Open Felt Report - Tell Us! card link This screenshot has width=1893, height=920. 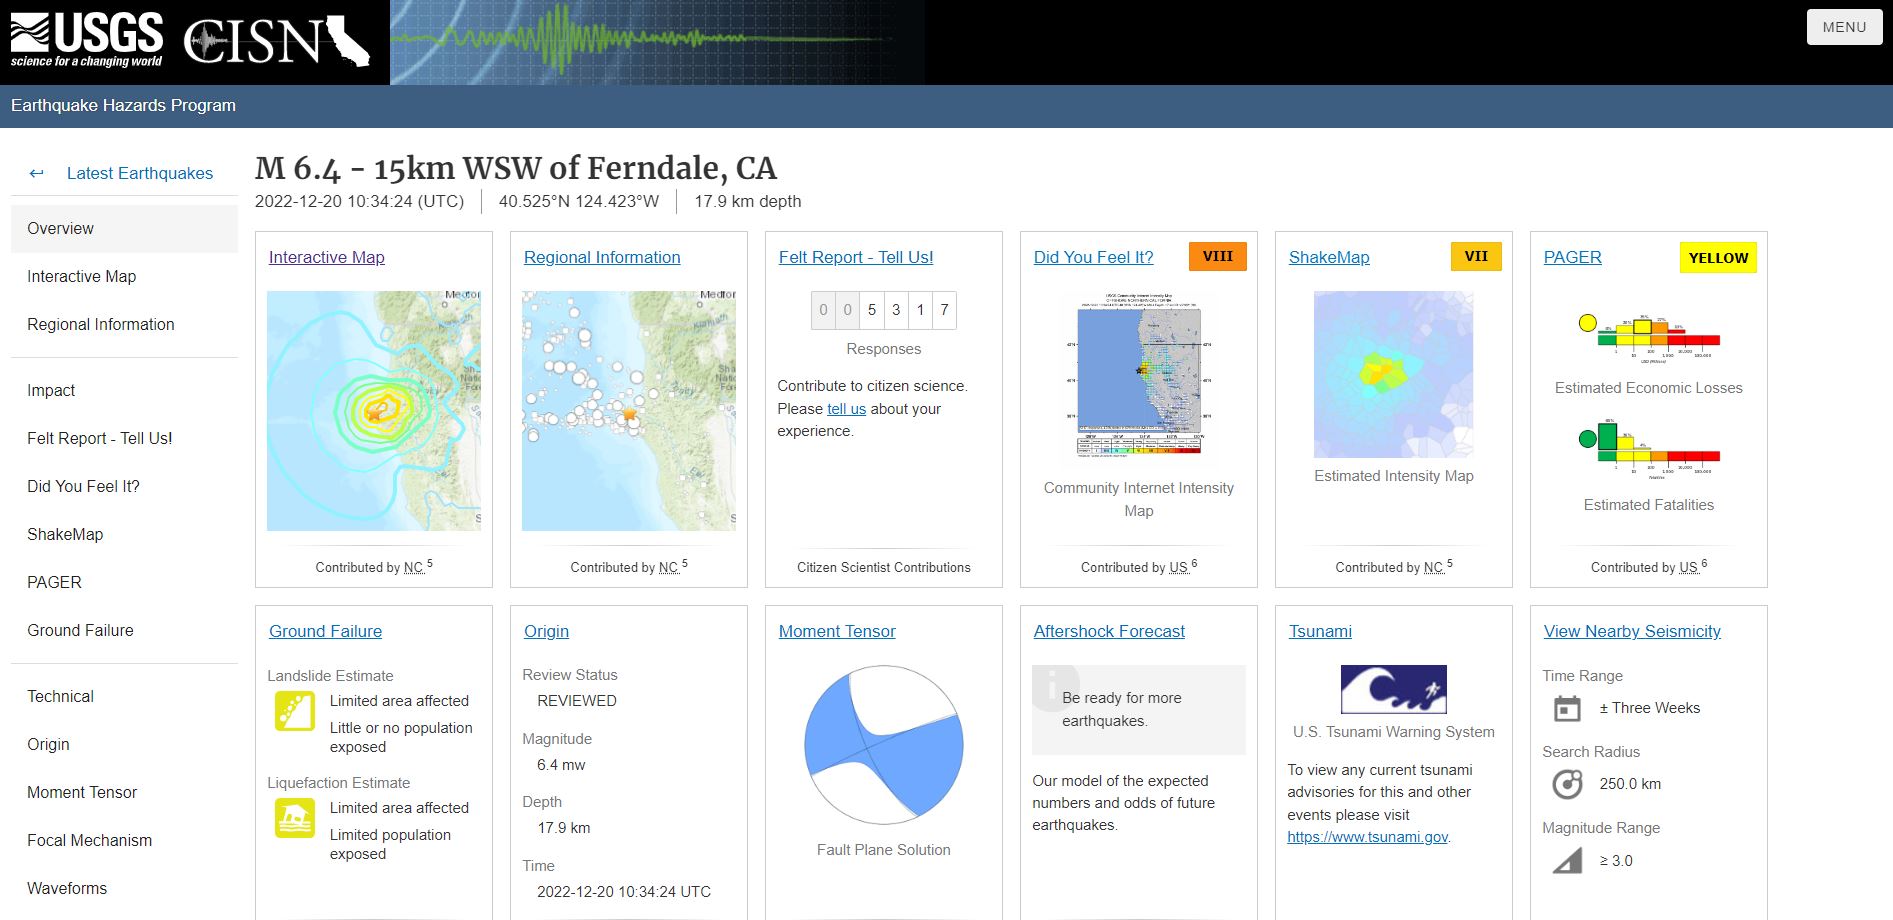(856, 257)
